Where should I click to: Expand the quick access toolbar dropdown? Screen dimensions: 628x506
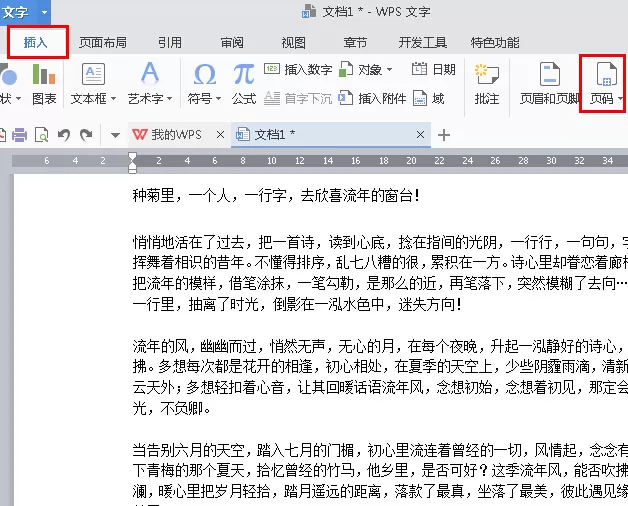[x=115, y=135]
